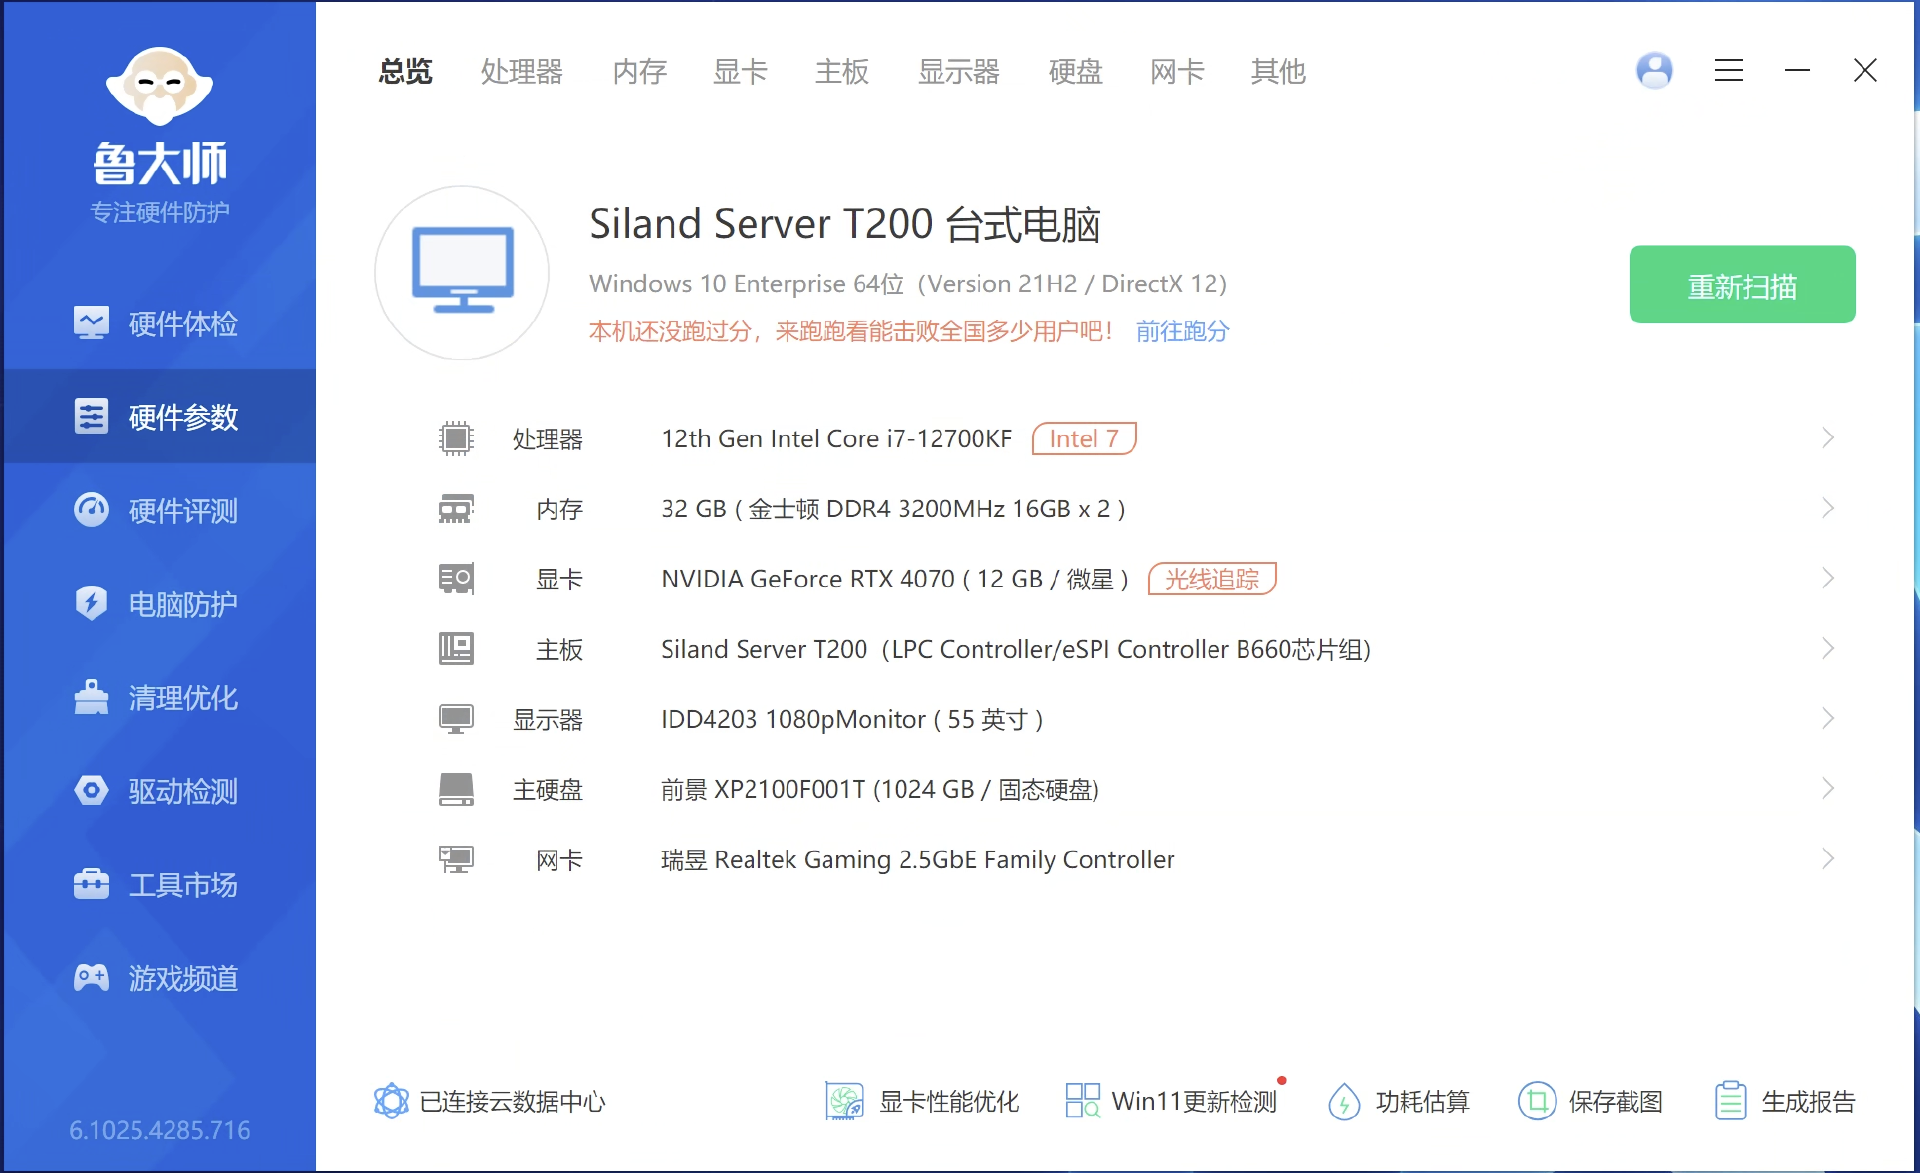Click 生成报告 generate report tool
1920x1173 pixels.
(x=1784, y=1101)
